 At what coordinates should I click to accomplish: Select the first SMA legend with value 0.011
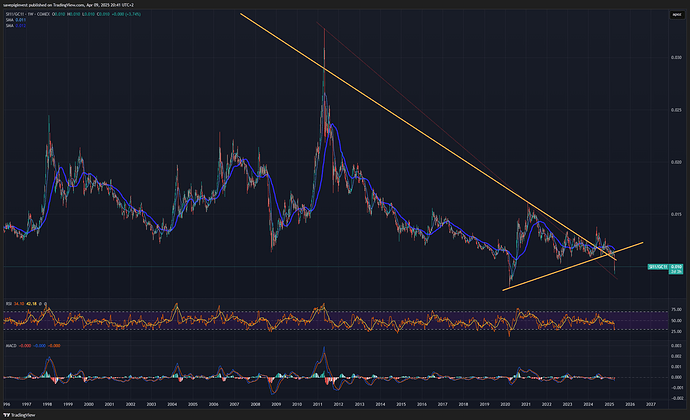point(15,20)
